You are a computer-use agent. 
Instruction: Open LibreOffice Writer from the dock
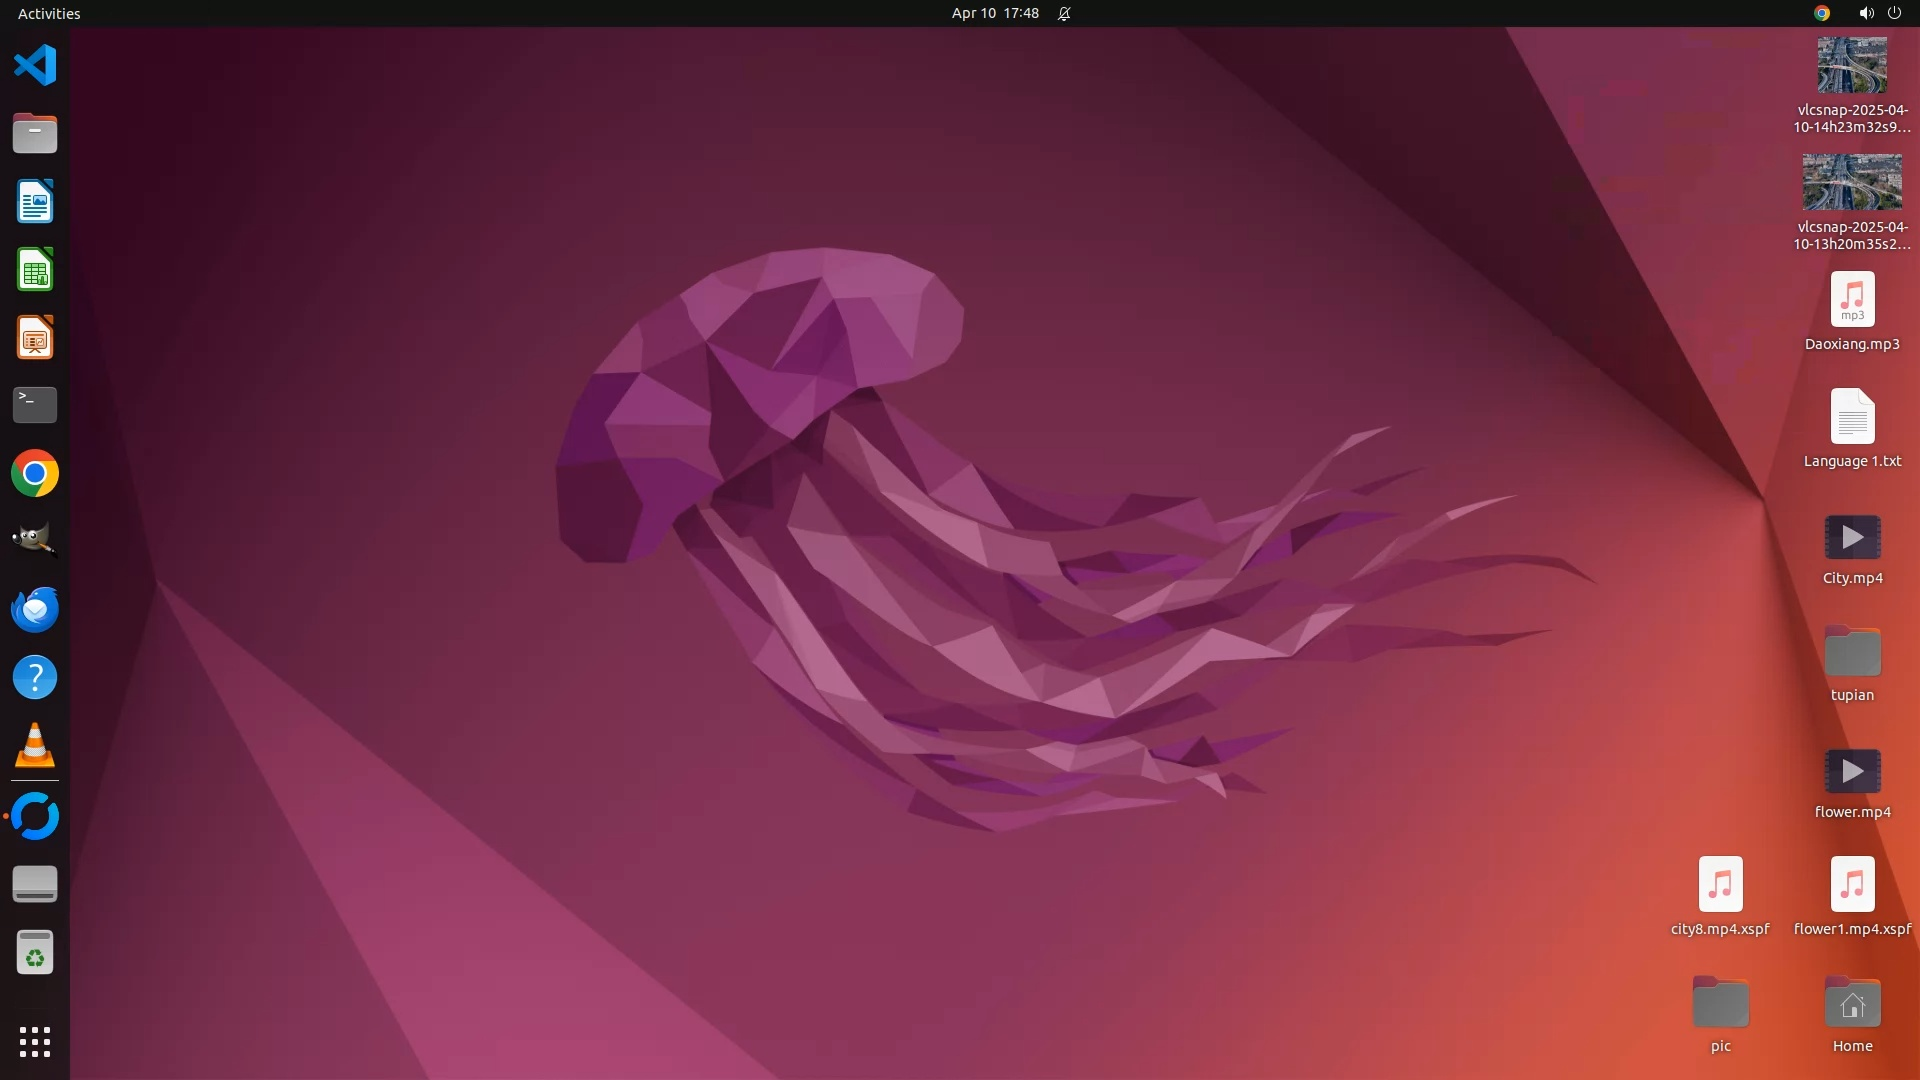(x=35, y=202)
